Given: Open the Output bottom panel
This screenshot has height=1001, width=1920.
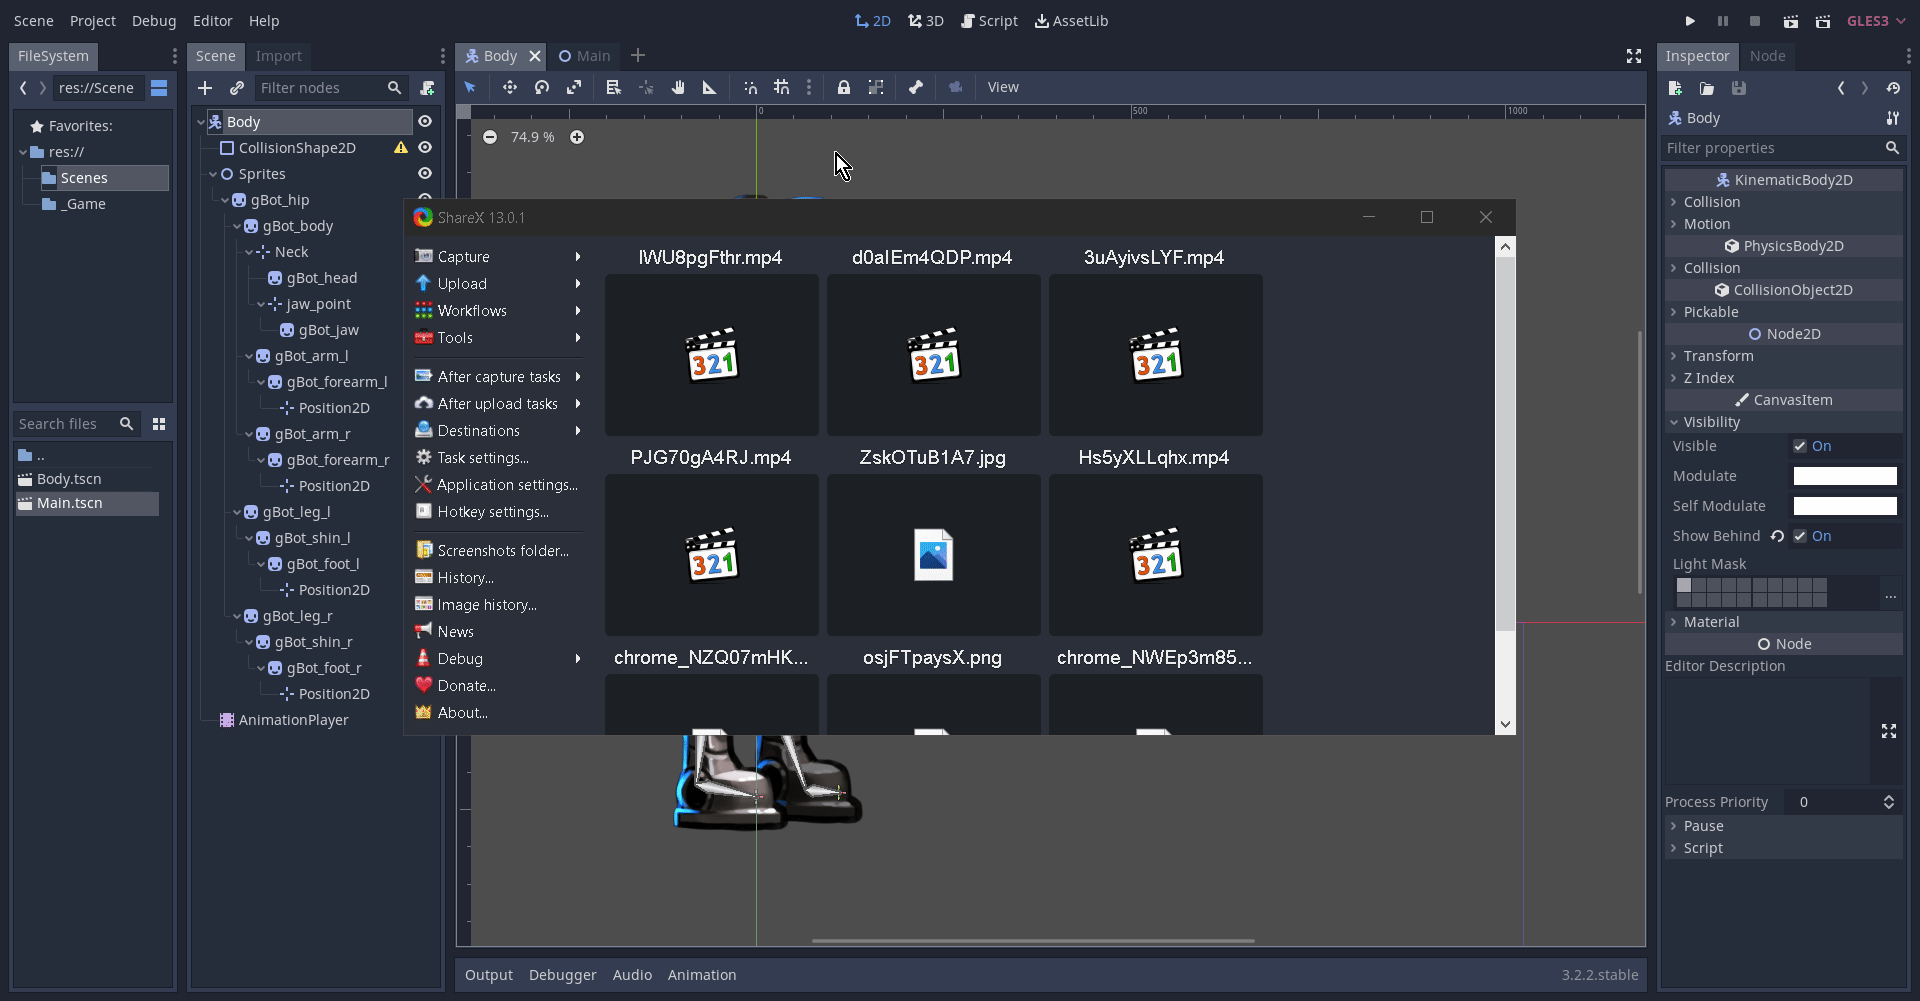Looking at the screenshot, I should (489, 975).
